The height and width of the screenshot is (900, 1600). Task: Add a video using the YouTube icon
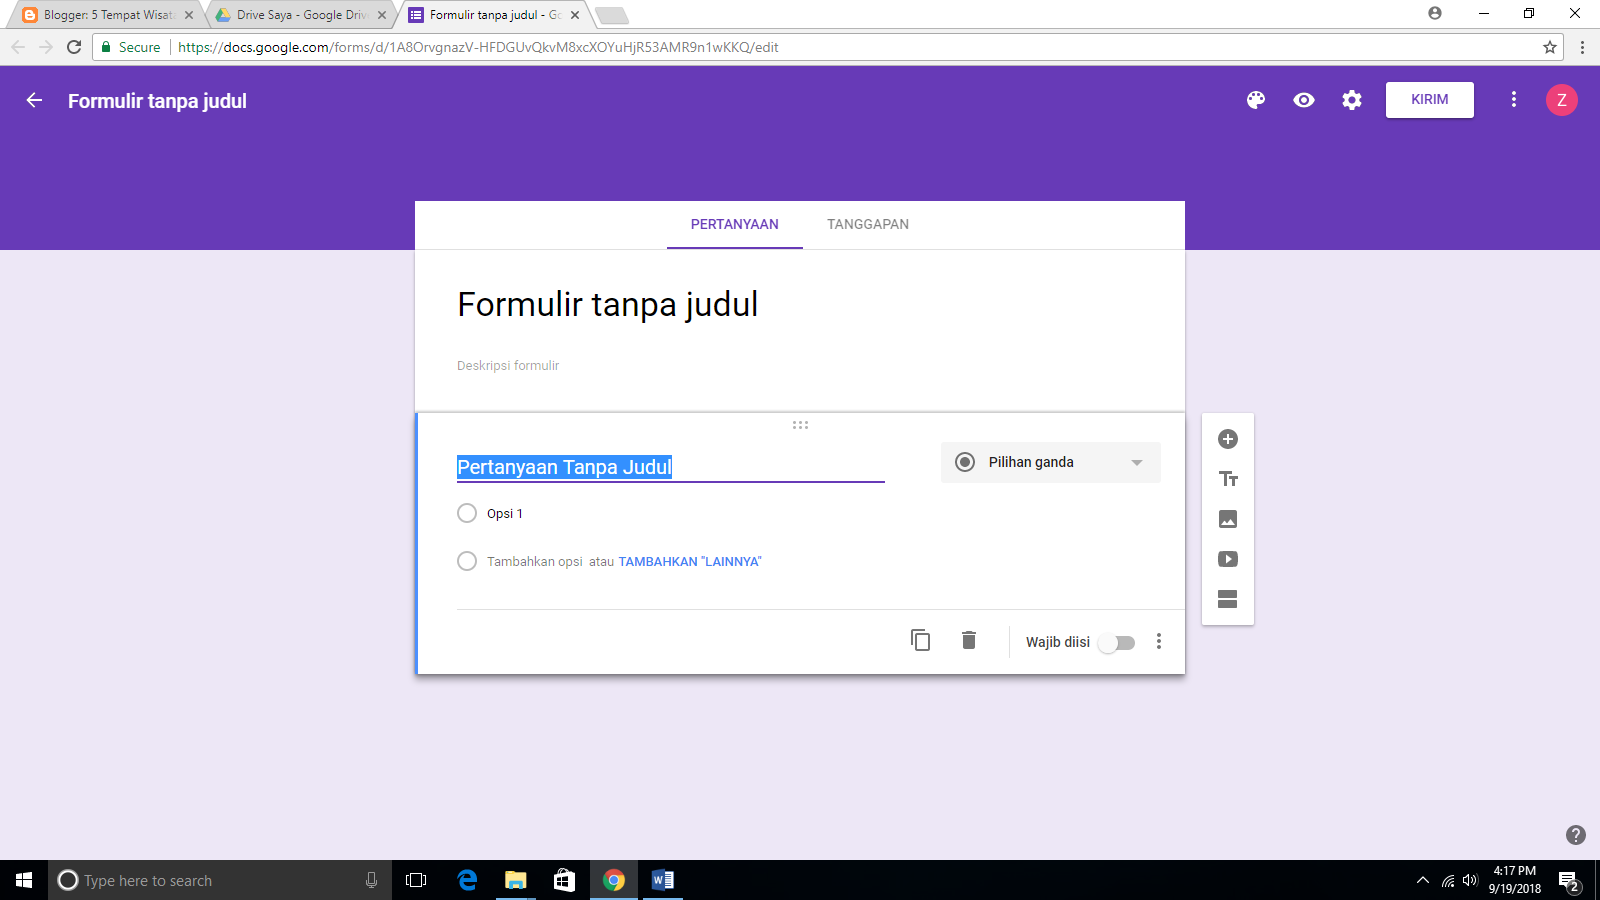1227,559
